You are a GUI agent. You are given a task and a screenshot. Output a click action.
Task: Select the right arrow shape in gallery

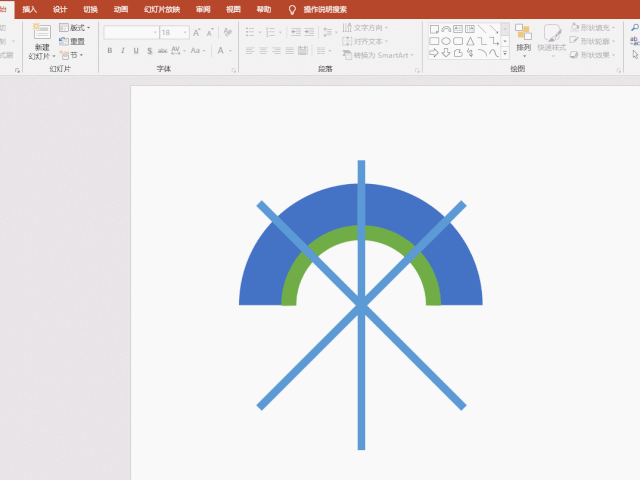tap(434, 53)
